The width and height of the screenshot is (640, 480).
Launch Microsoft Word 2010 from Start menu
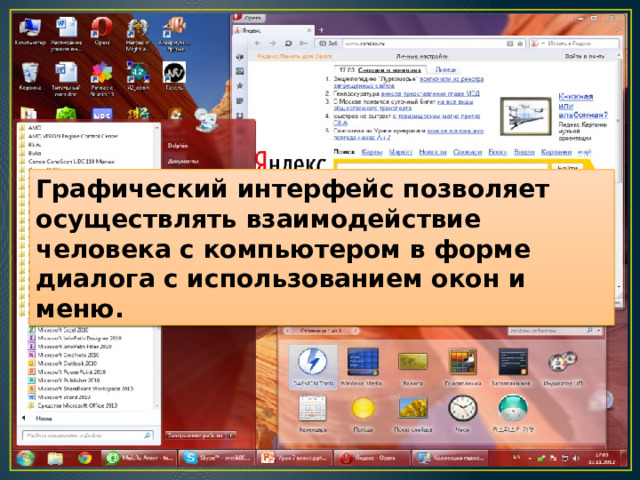59,397
